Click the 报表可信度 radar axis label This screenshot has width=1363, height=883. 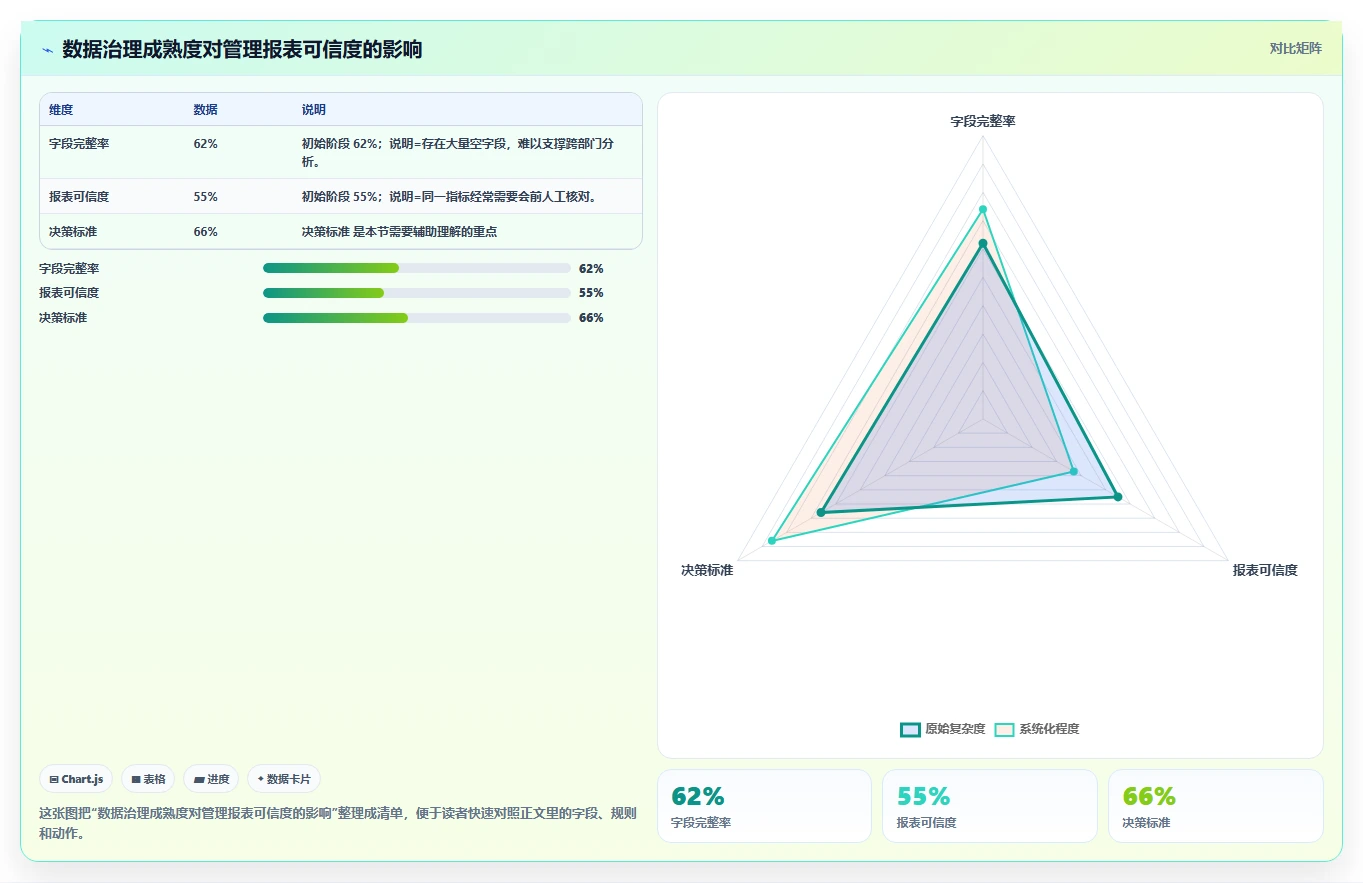pyautogui.click(x=1264, y=570)
